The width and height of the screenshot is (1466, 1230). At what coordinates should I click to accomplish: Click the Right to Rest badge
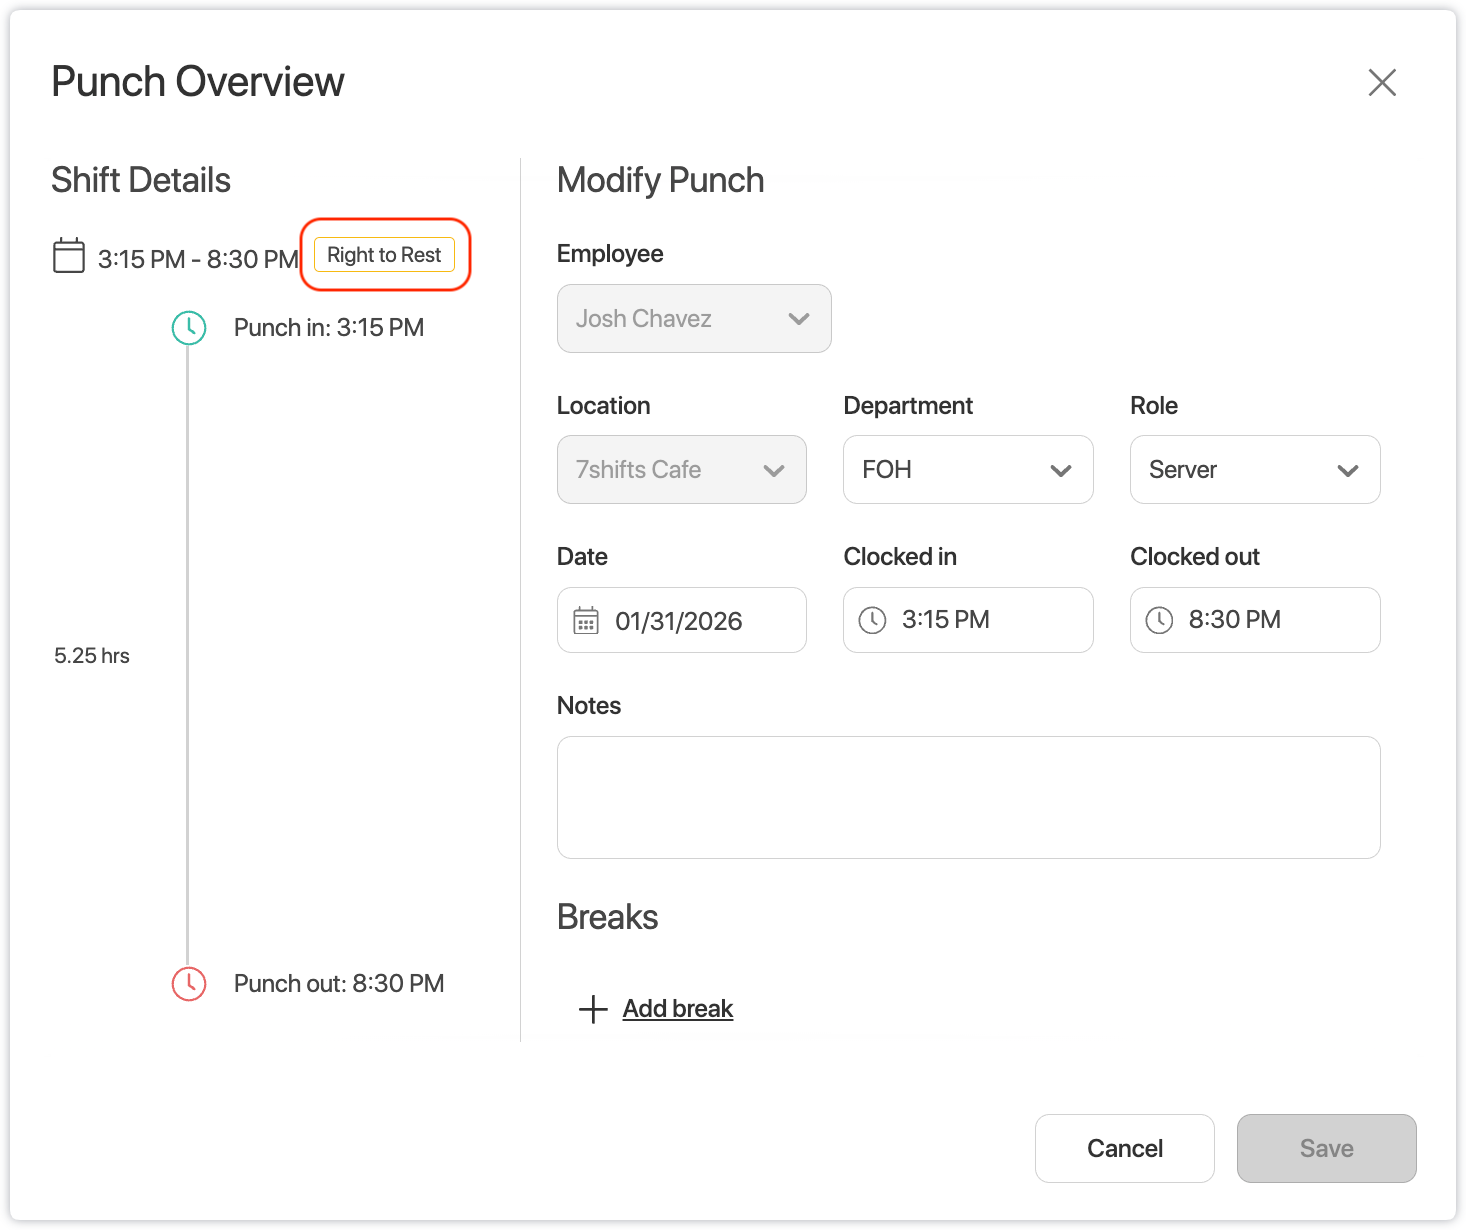click(x=384, y=255)
